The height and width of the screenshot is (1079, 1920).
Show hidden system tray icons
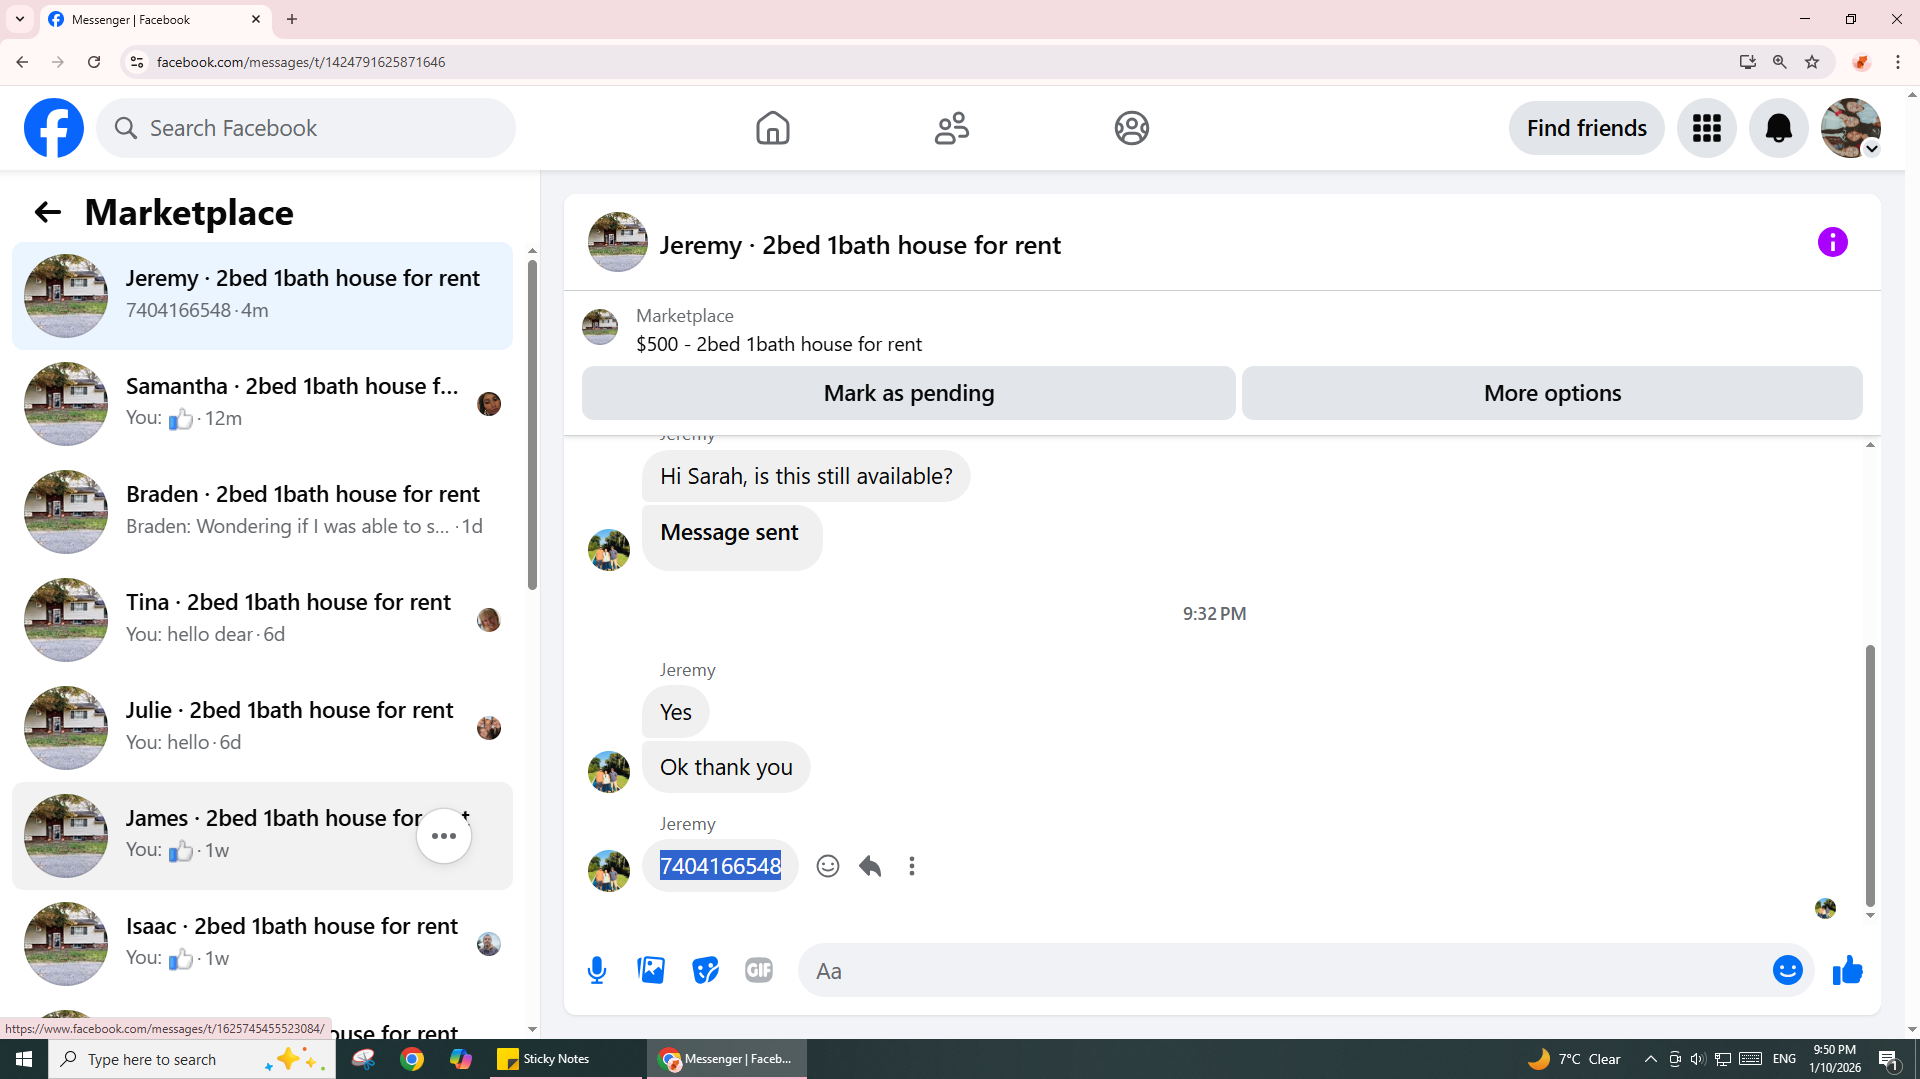click(x=1651, y=1059)
